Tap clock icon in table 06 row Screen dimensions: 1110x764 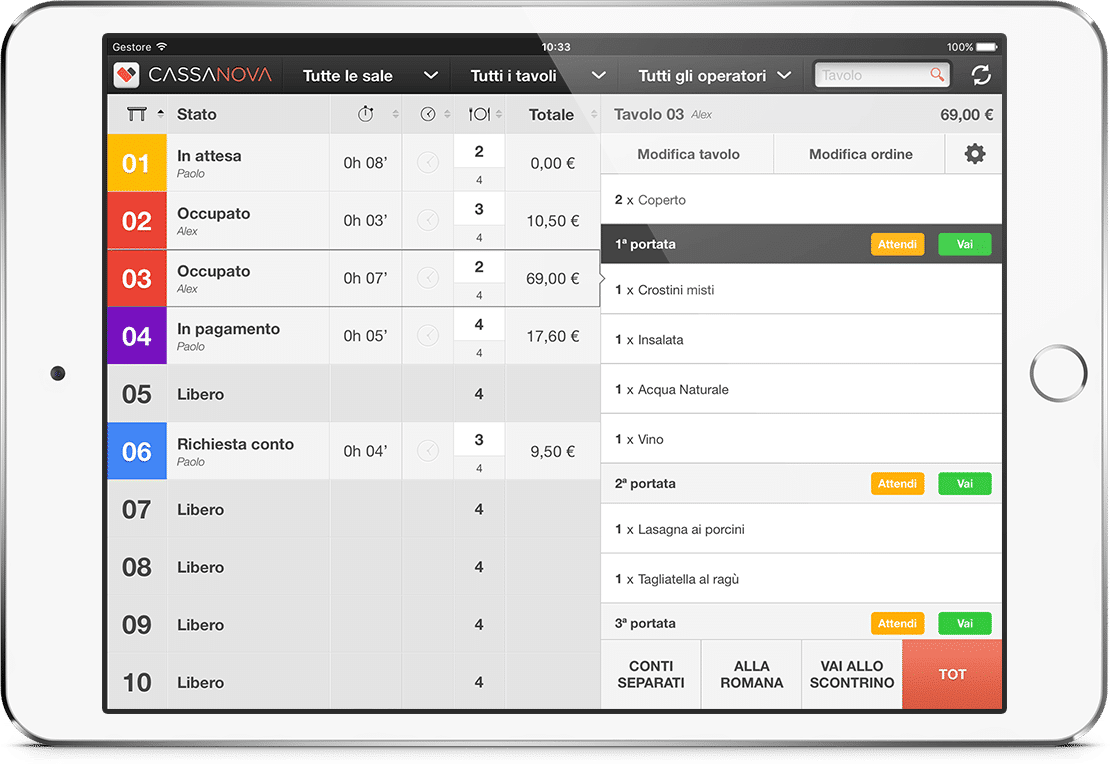428,451
